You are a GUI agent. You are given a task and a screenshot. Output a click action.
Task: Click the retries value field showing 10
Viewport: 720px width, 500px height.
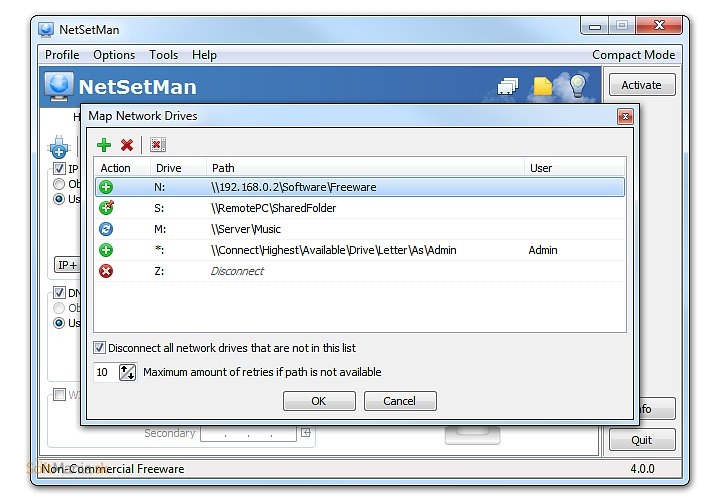106,372
